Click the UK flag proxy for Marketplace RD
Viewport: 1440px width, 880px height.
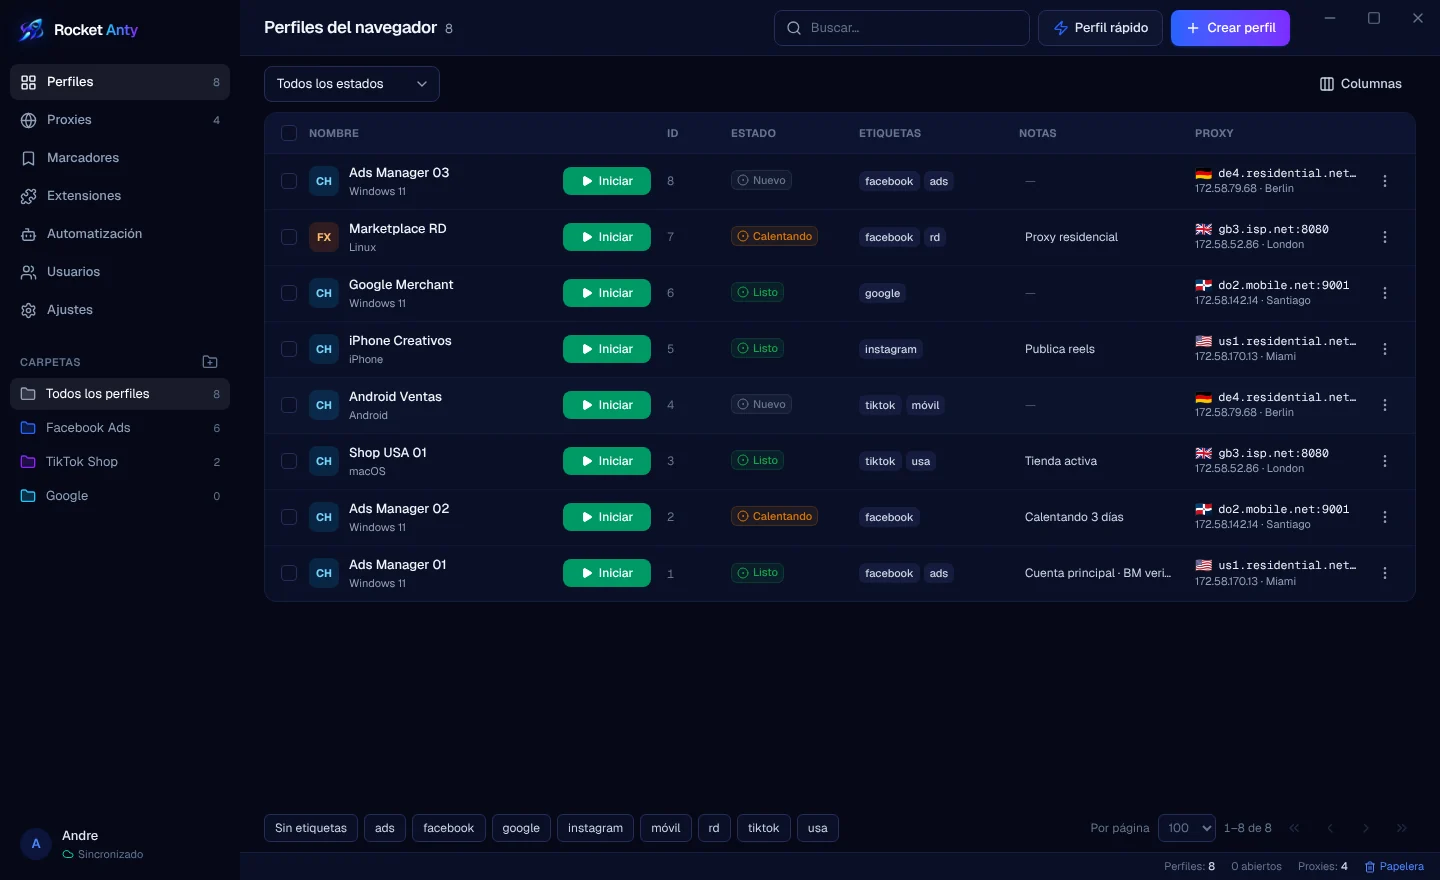point(1204,229)
